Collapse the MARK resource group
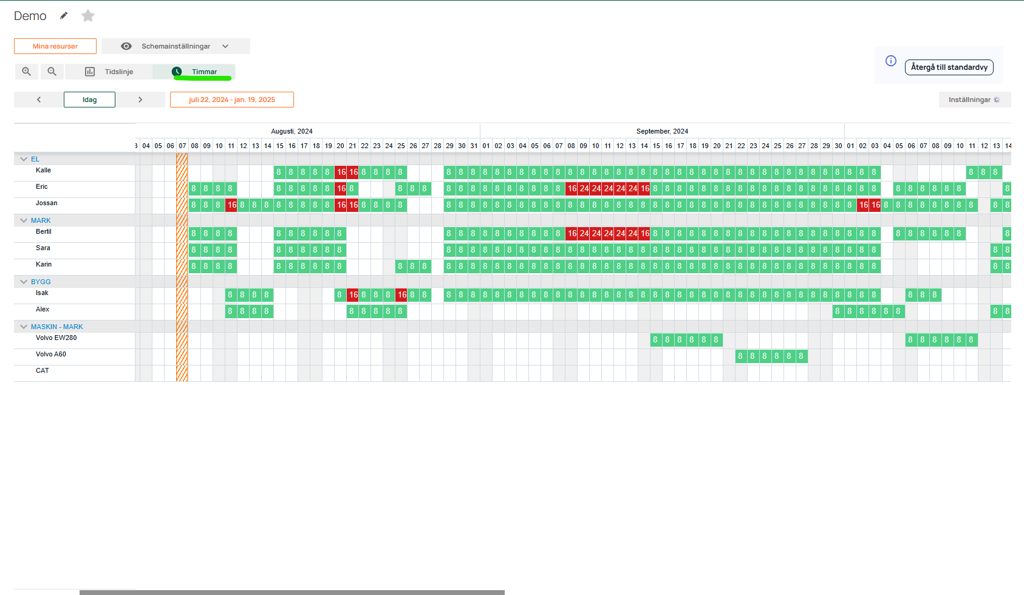This screenshot has height=595, width=1024. (24, 220)
